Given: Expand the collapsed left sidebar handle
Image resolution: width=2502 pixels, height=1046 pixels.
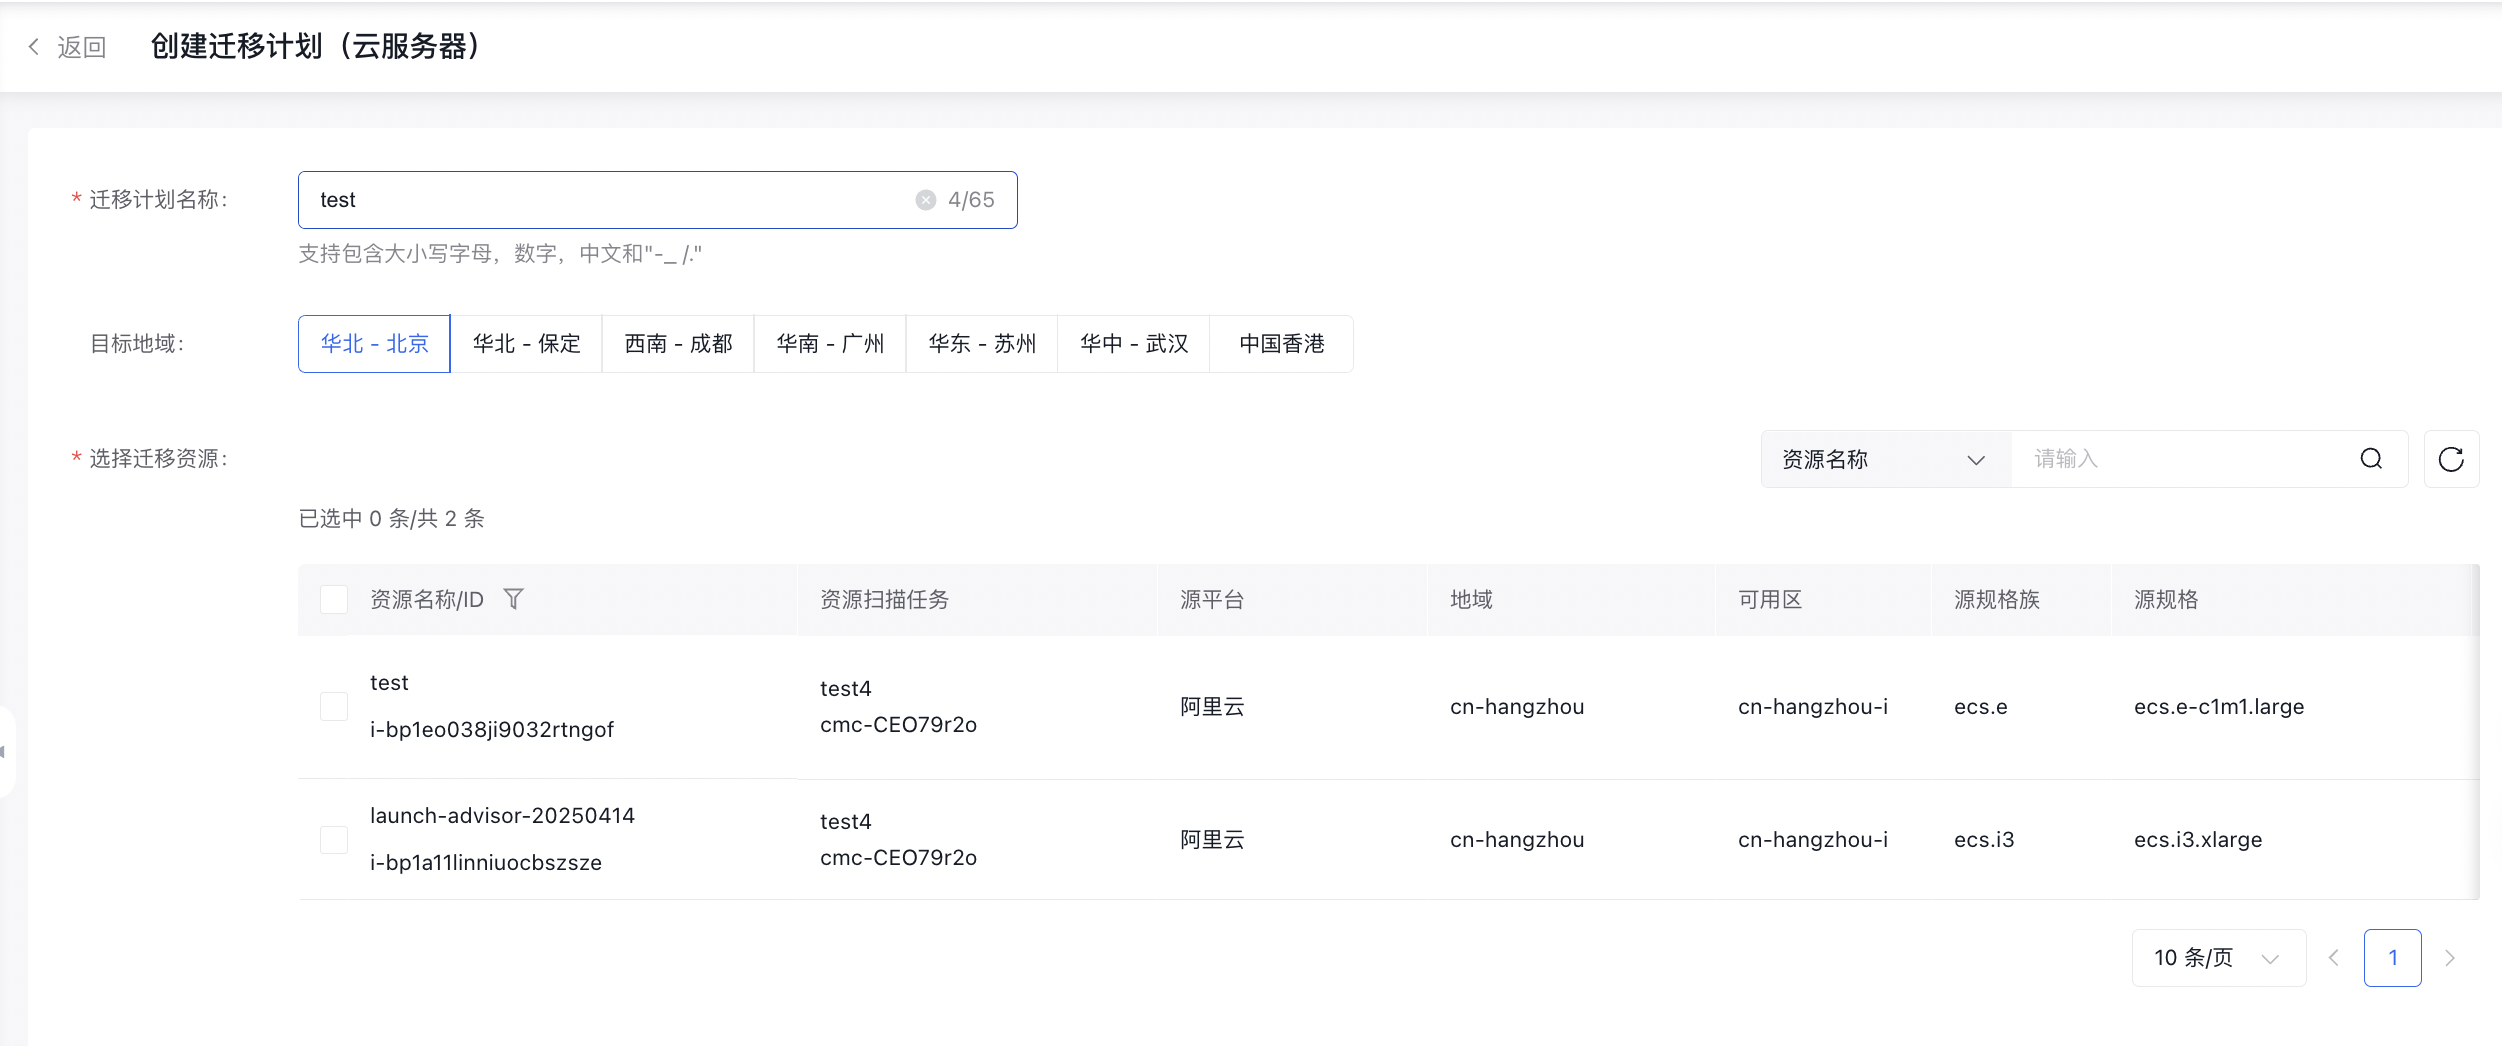Looking at the screenshot, I should (x=5, y=752).
